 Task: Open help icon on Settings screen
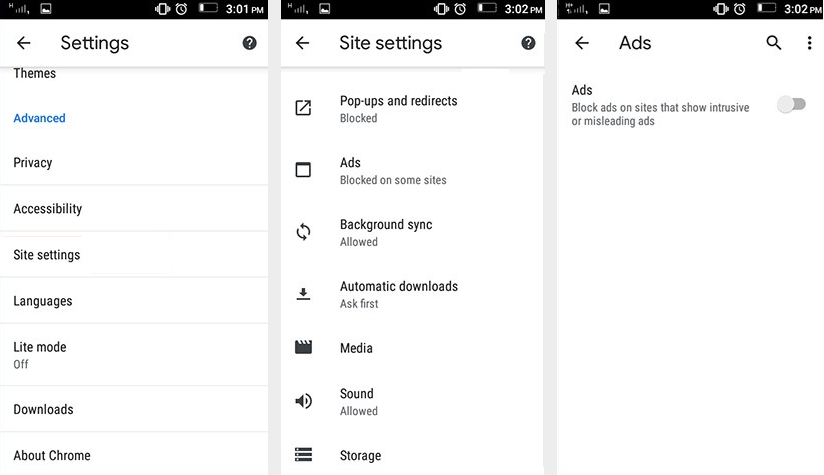coord(249,43)
